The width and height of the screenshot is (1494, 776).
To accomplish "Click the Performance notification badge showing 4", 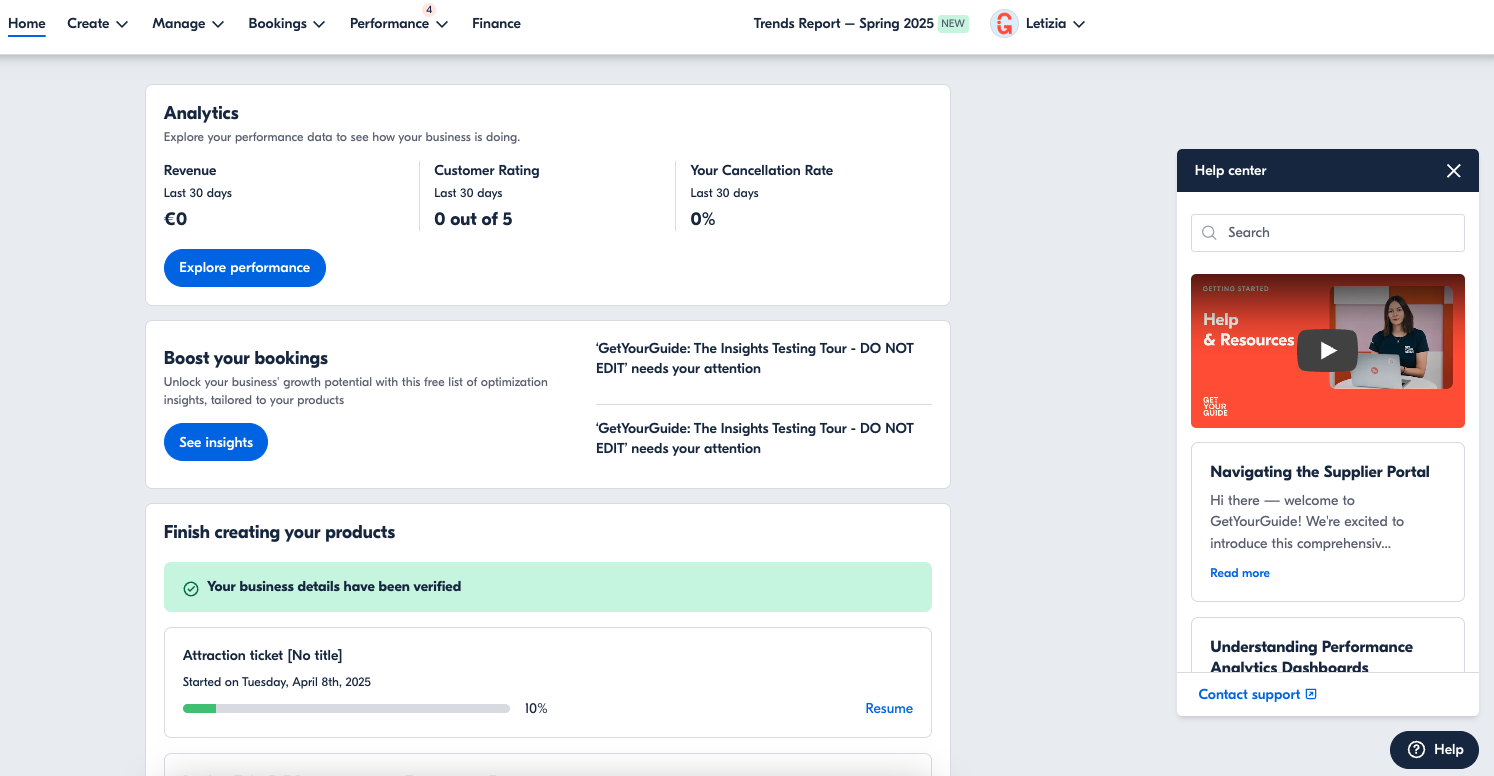I will (429, 9).
